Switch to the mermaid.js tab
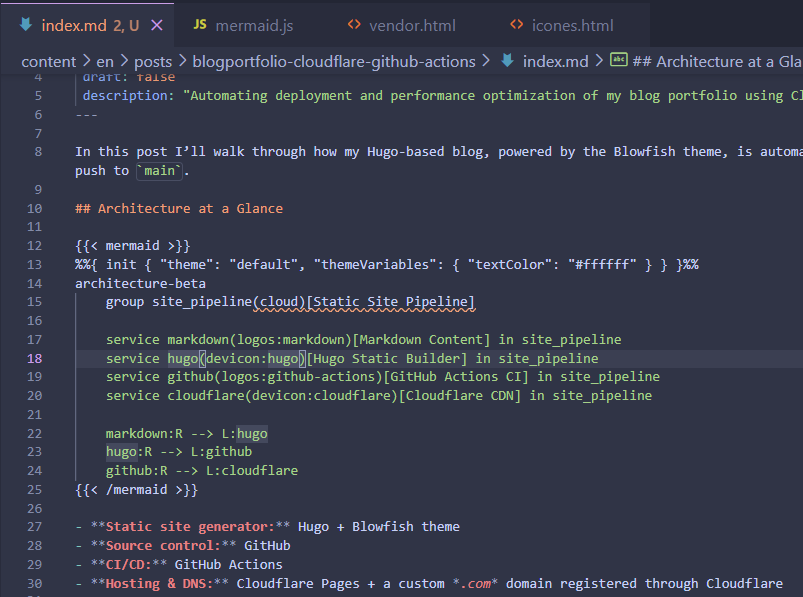 click(x=253, y=26)
